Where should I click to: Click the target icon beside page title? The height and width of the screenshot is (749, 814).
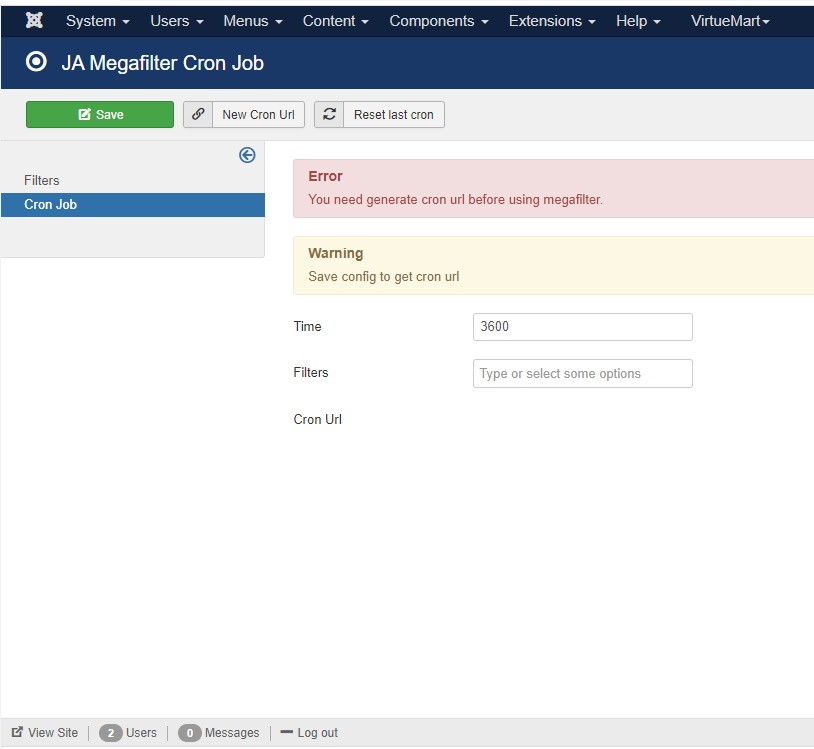(36, 62)
